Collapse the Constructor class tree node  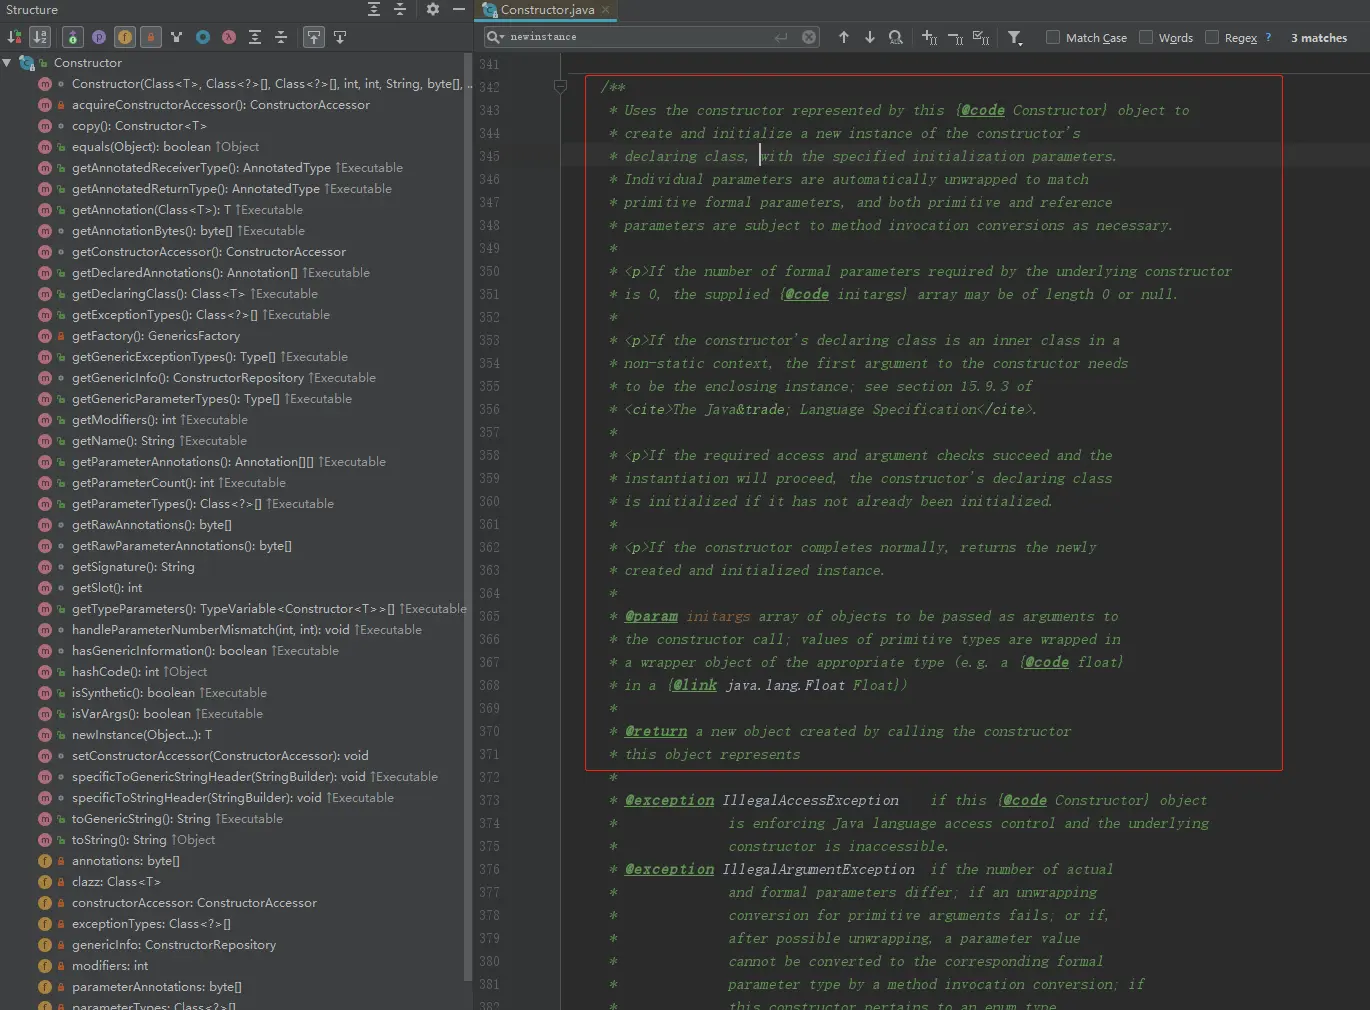point(8,63)
